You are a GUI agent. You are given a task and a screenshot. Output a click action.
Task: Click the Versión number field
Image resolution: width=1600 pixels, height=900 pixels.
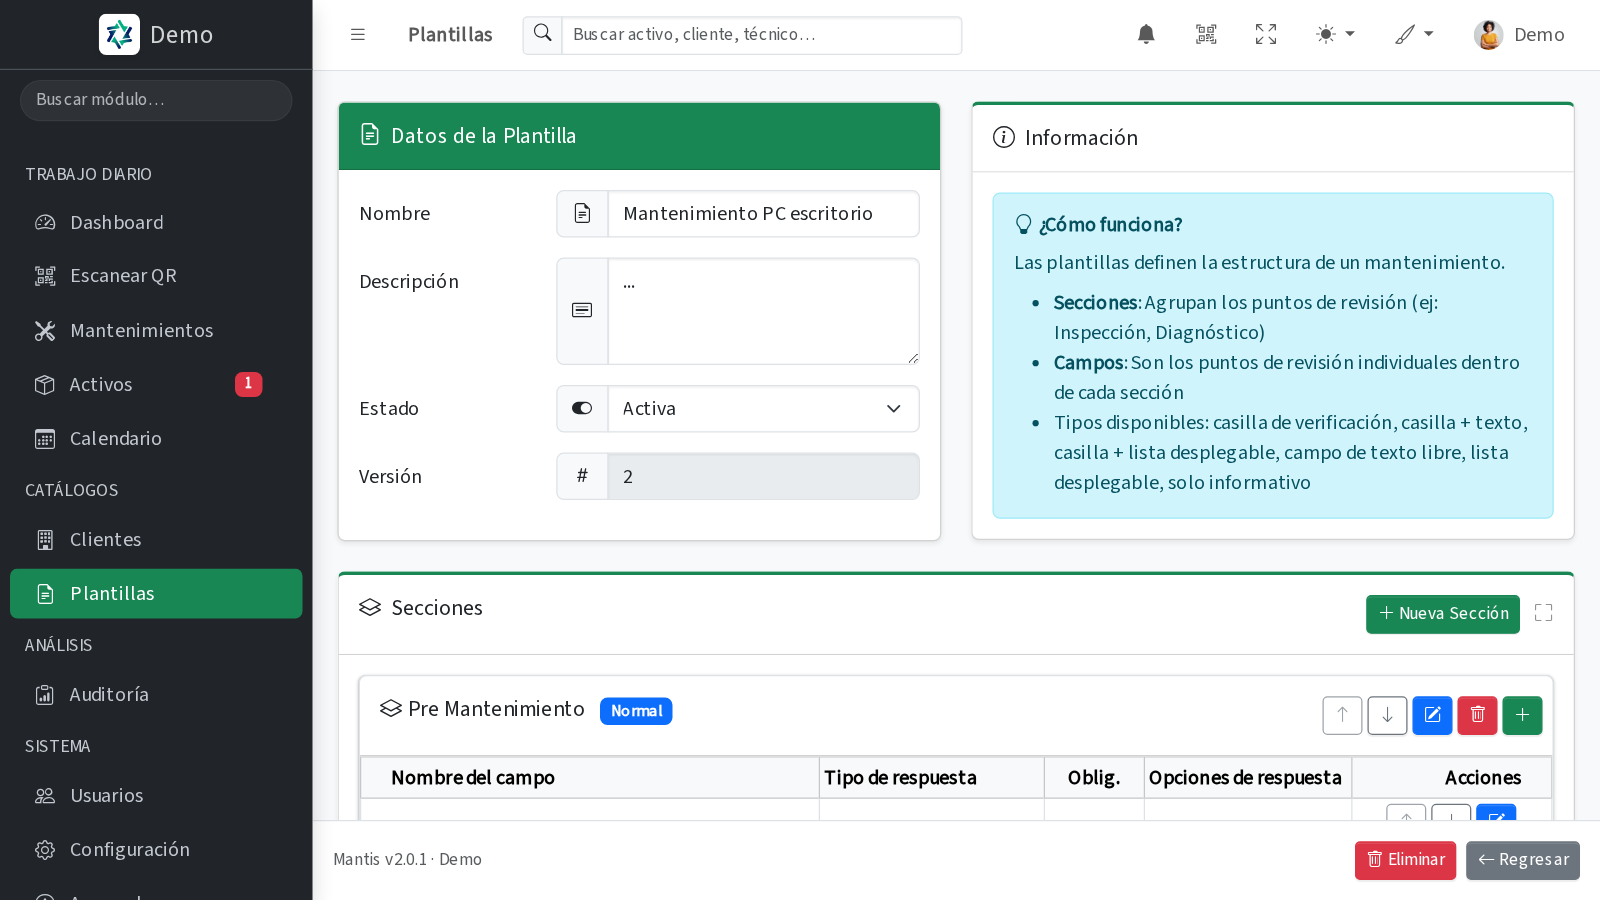763,477
